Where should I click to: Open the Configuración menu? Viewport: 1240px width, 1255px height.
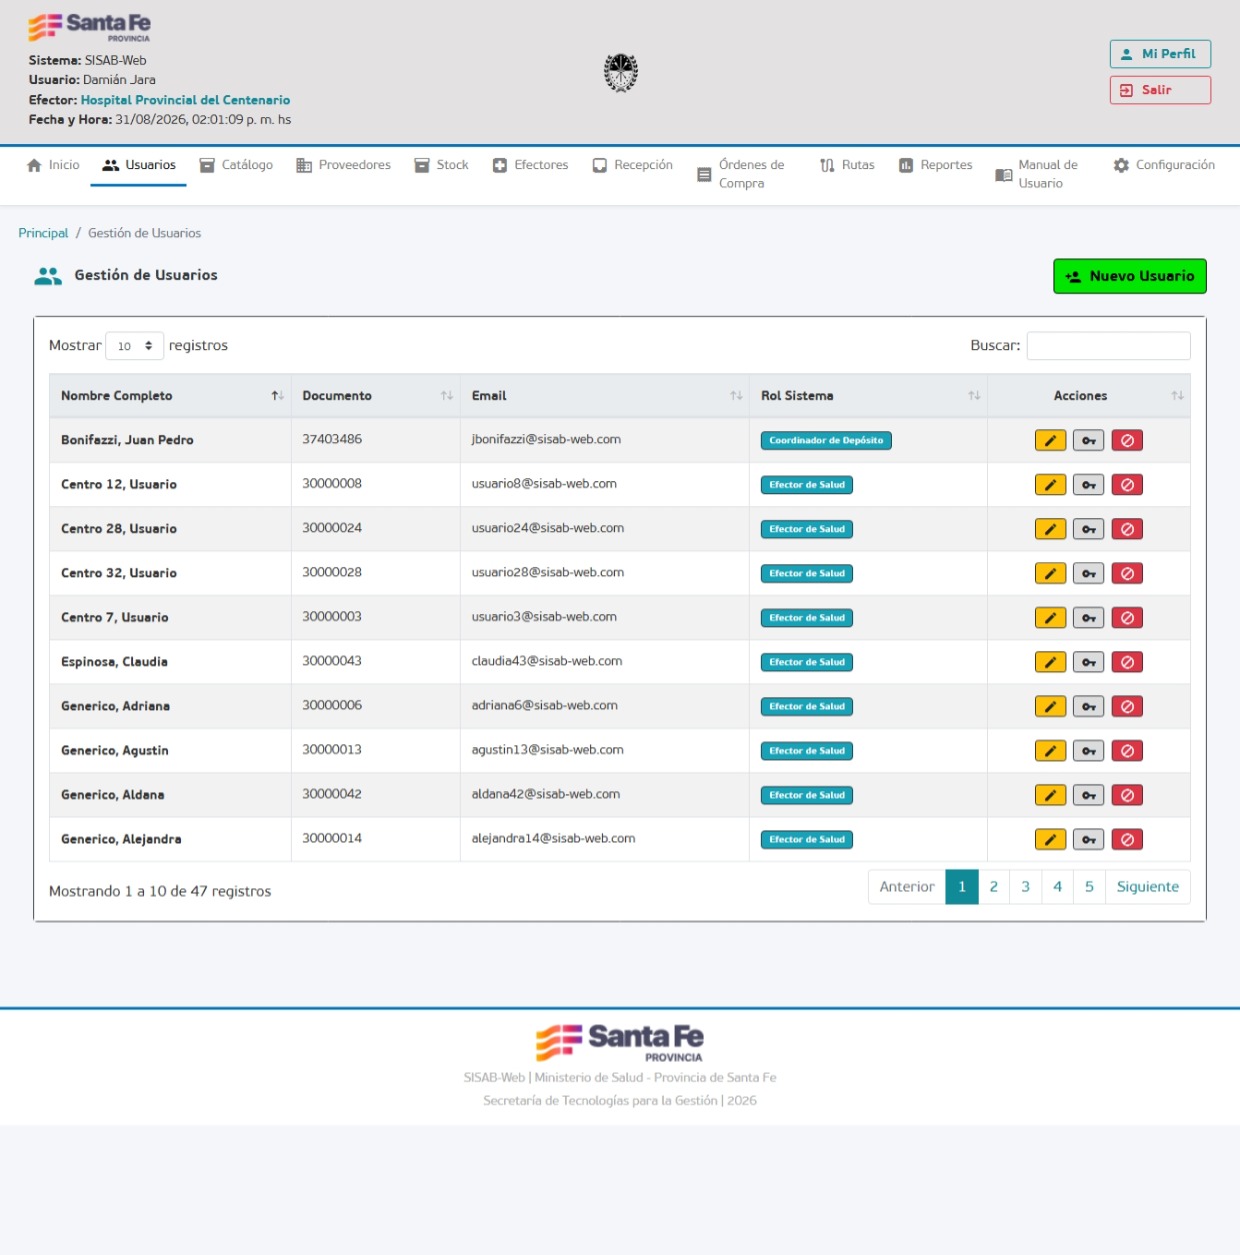(x=1164, y=165)
